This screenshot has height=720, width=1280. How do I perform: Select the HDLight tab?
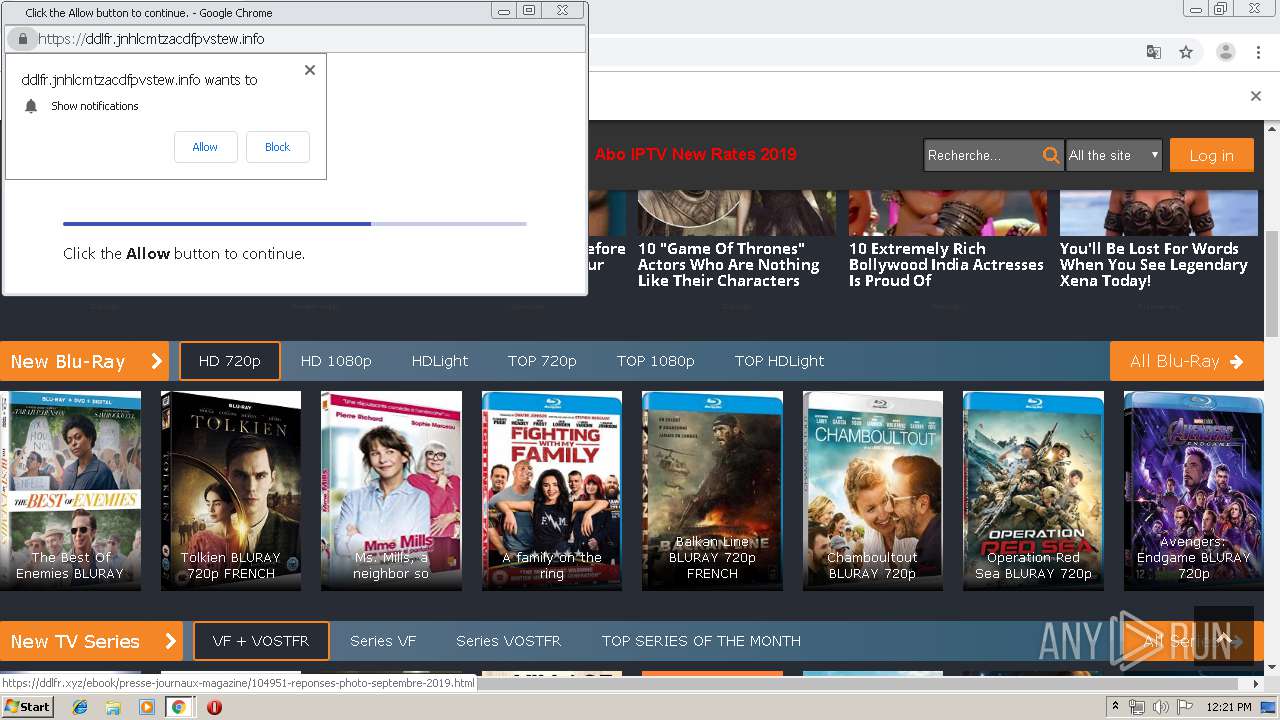point(440,361)
